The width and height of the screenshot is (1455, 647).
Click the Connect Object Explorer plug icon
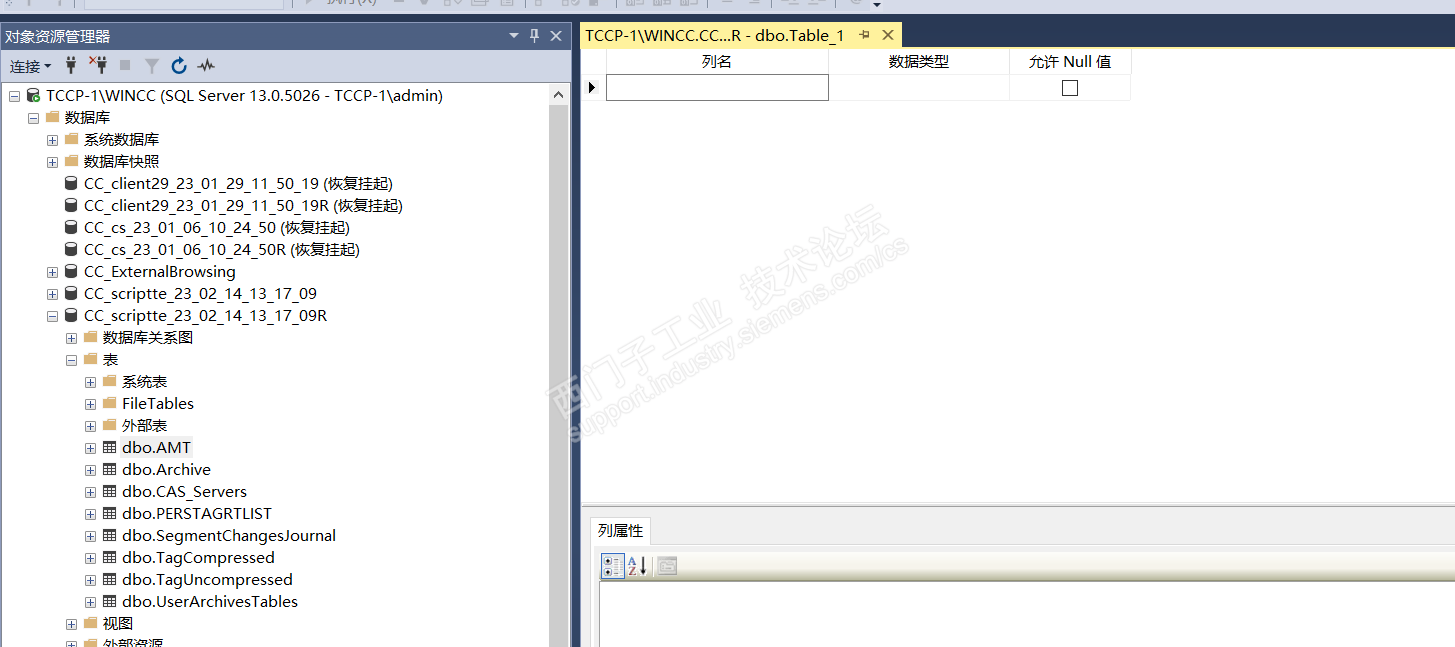click(71, 66)
